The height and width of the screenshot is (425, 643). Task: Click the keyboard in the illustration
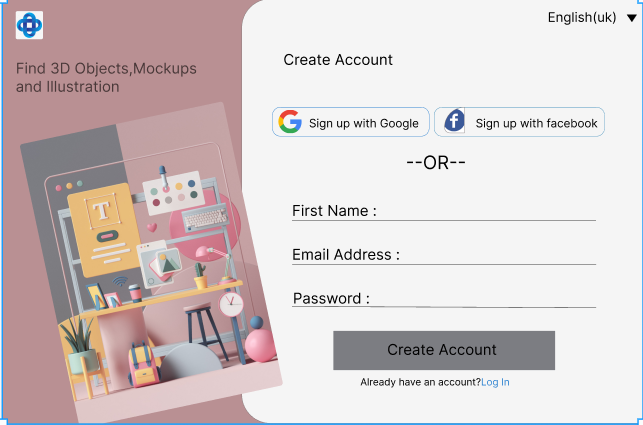pyautogui.click(x=205, y=217)
